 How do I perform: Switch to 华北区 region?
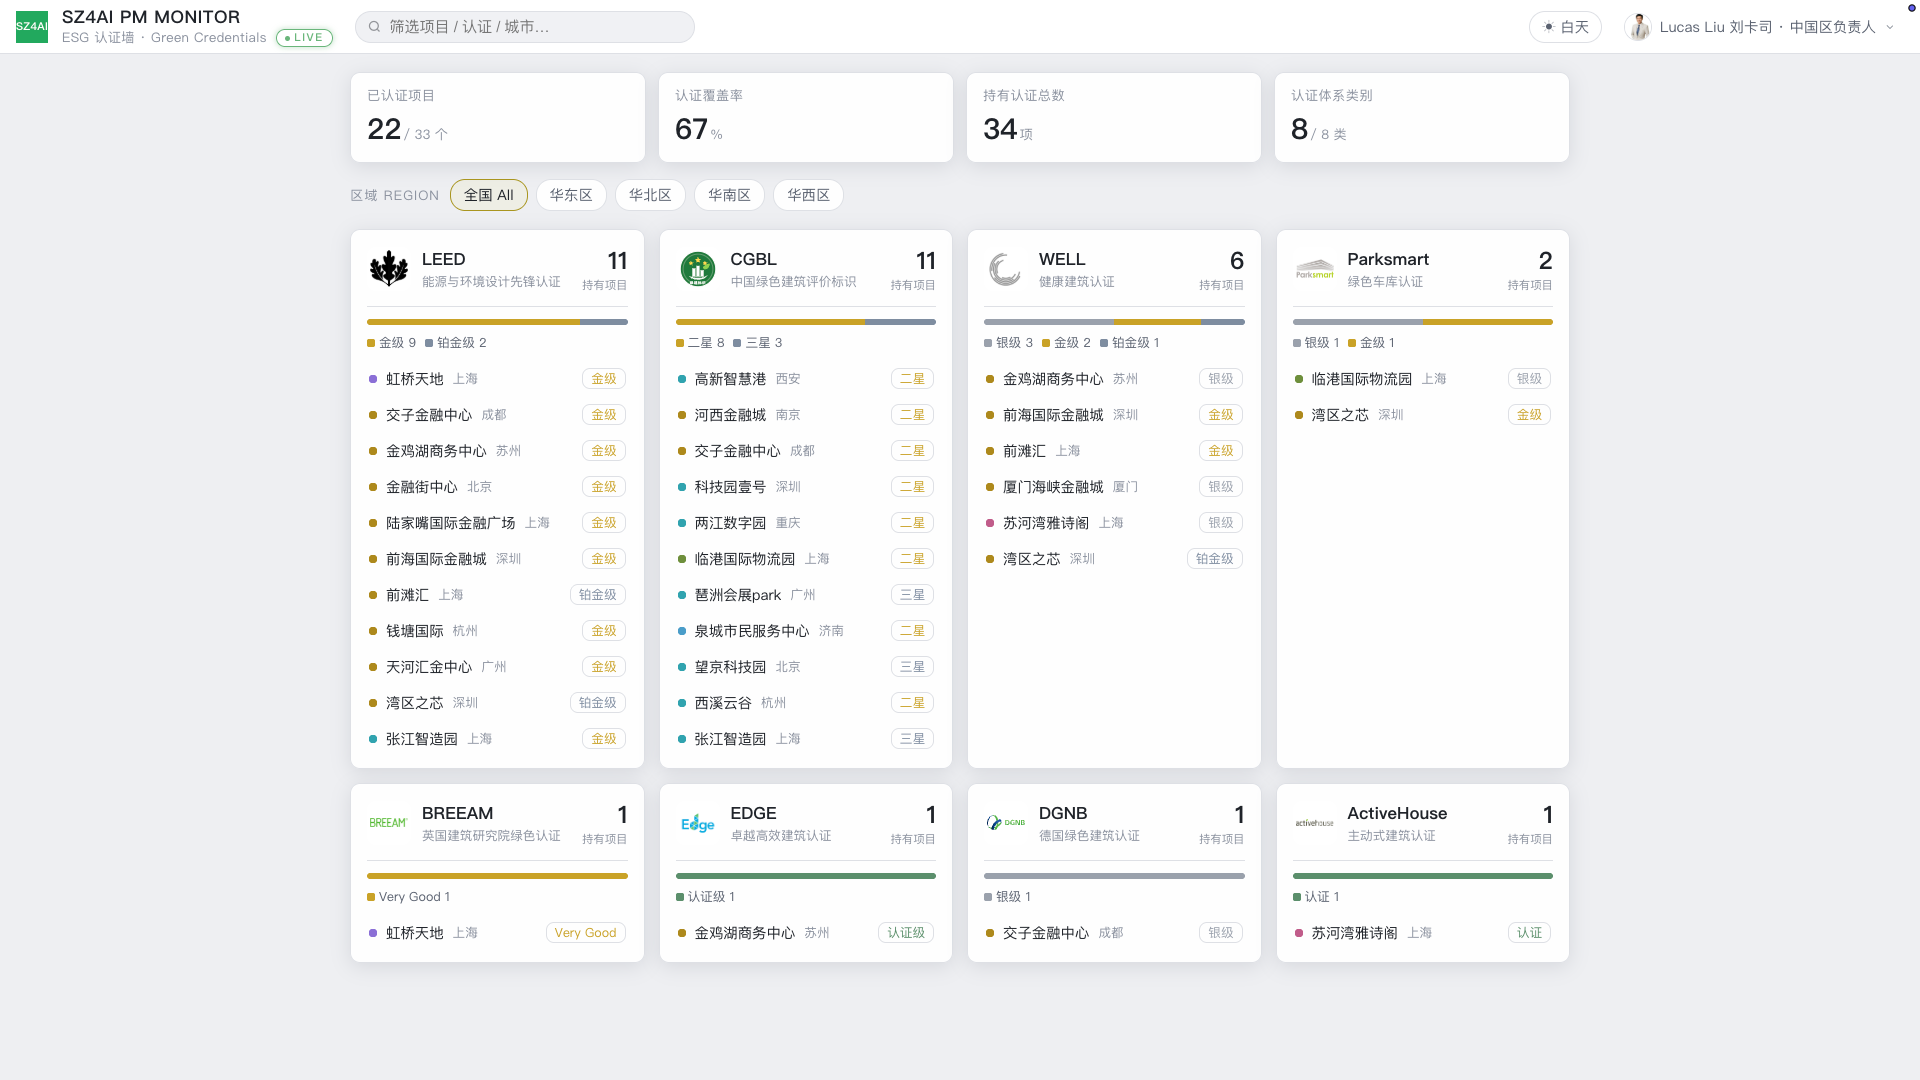[x=650, y=195]
